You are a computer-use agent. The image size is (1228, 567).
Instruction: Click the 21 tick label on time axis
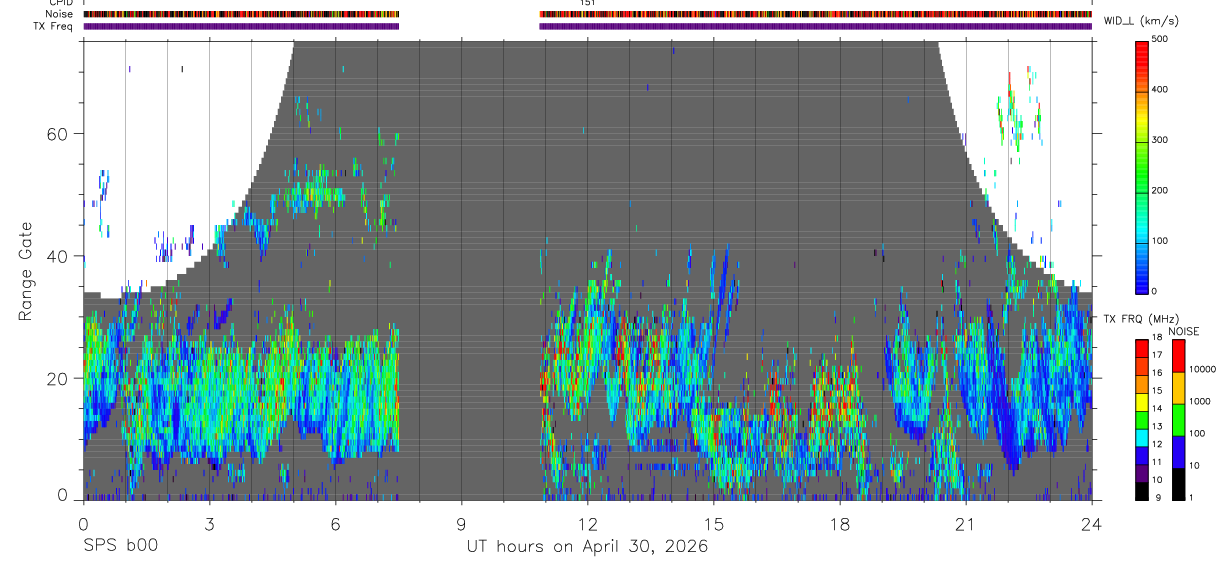(x=965, y=523)
